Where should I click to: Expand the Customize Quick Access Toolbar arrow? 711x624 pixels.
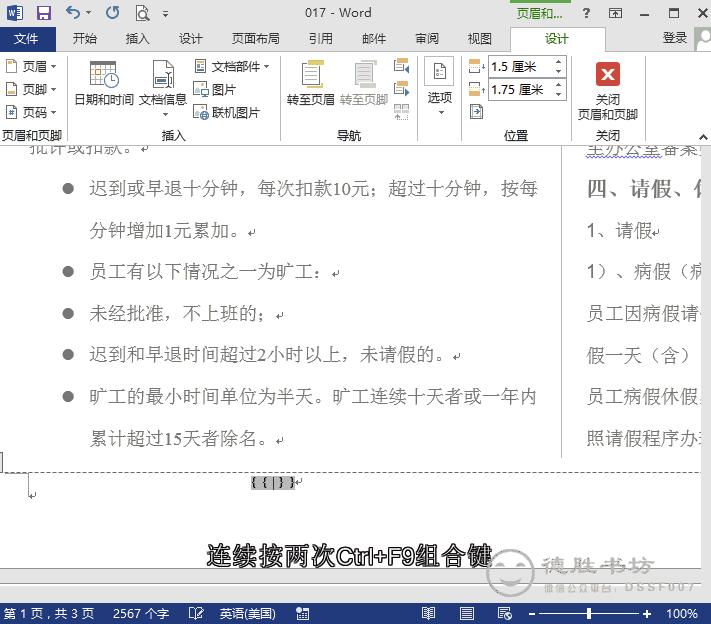tap(166, 14)
